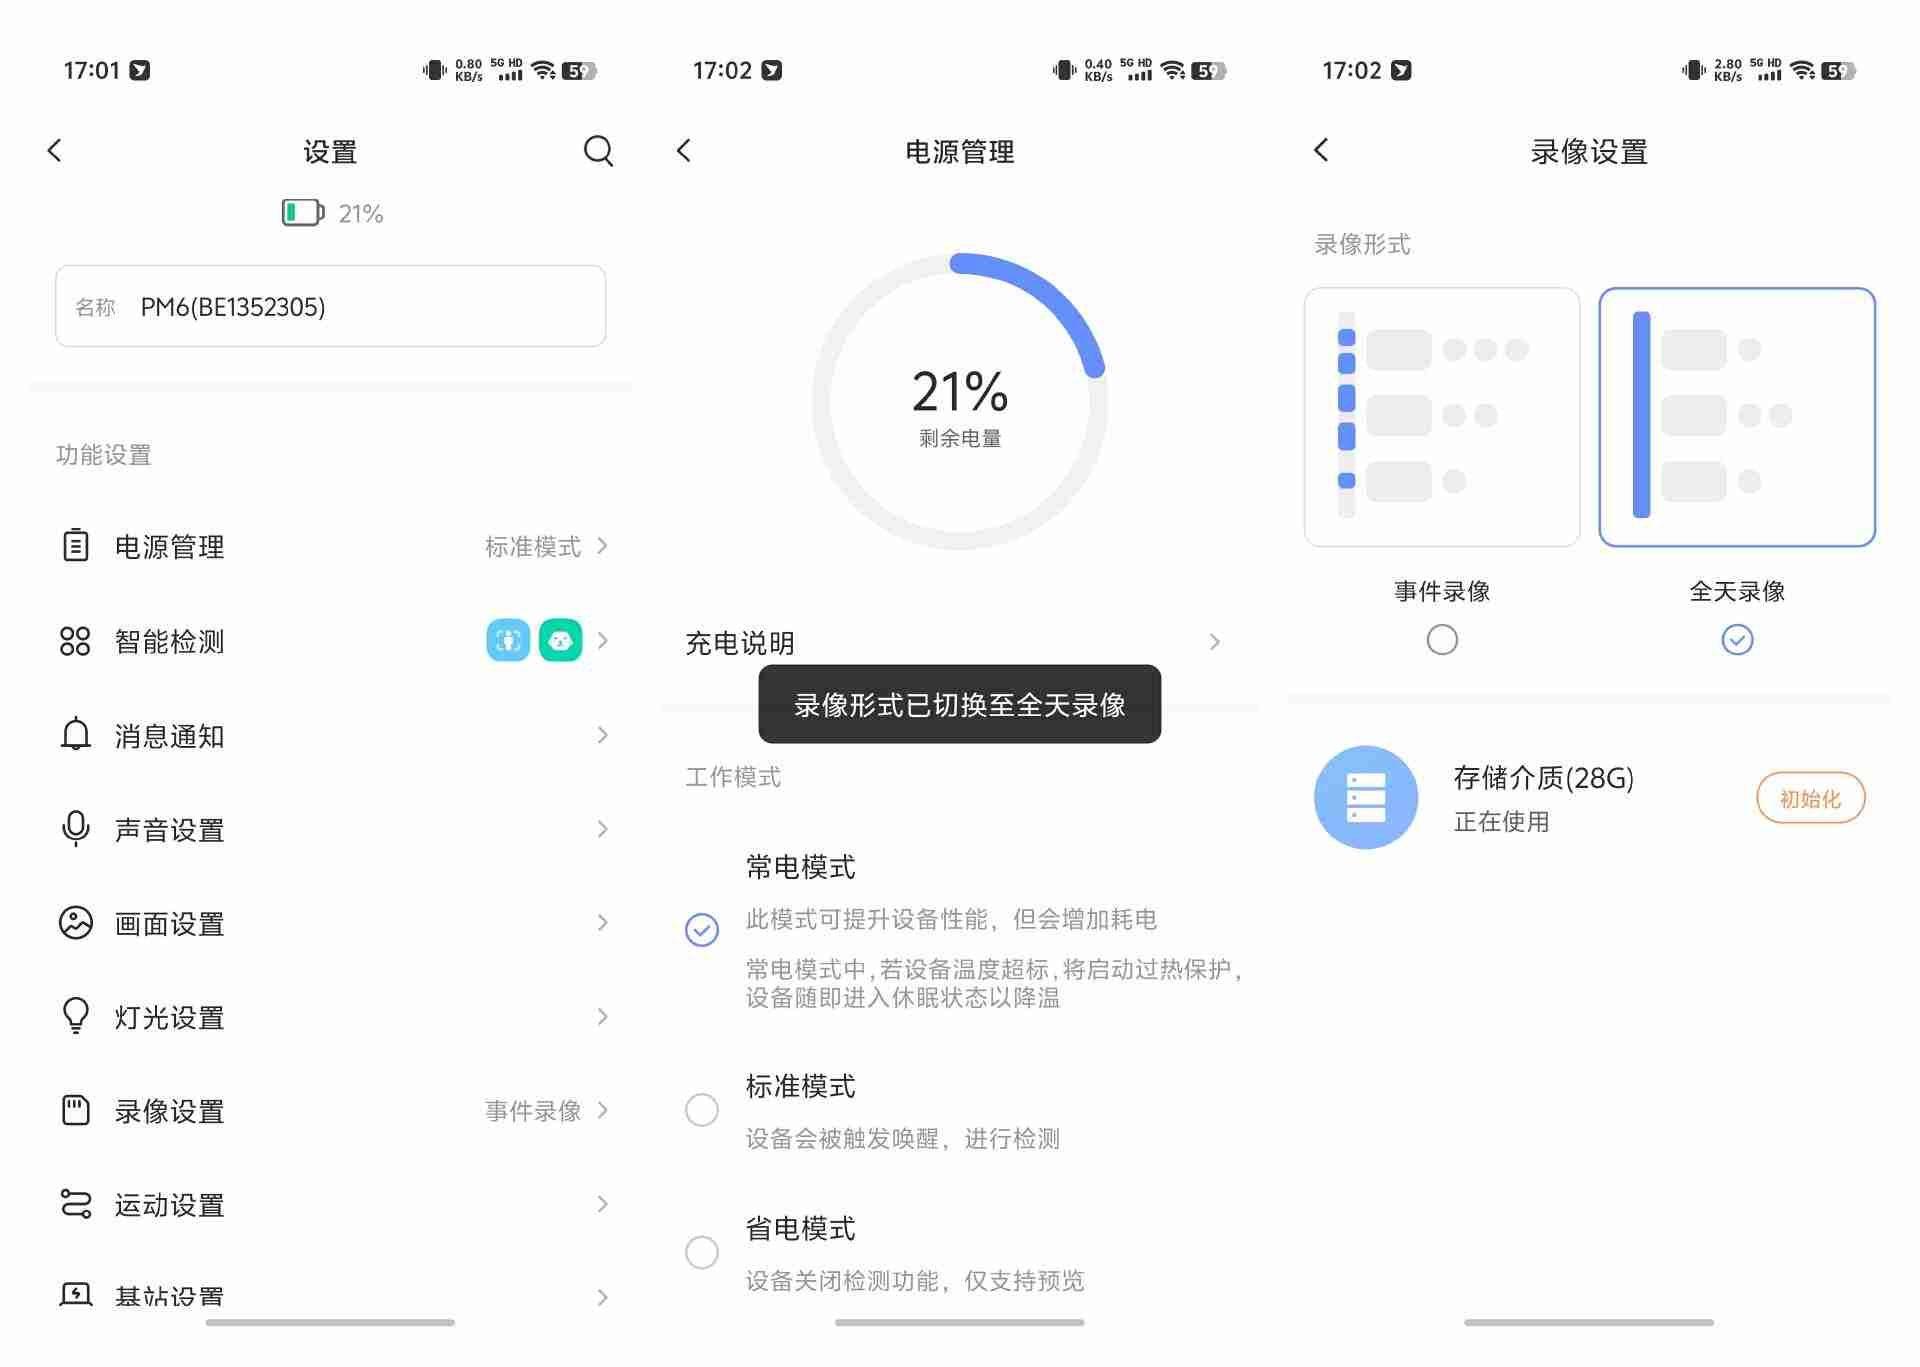Open 电源管理 via its battery icon
The image size is (1920, 1367).
(x=74, y=546)
